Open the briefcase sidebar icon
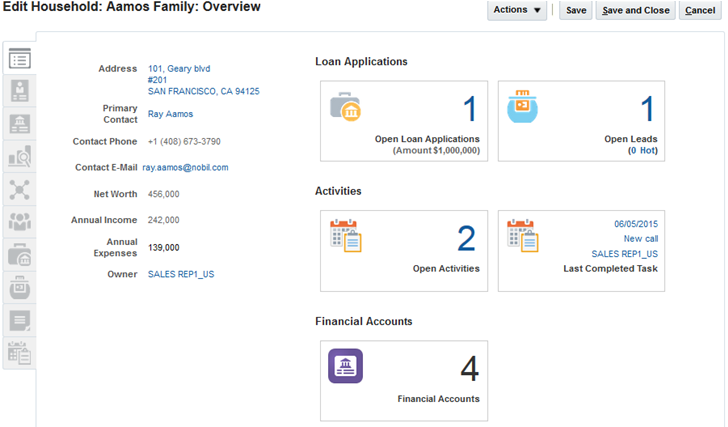 [19, 254]
